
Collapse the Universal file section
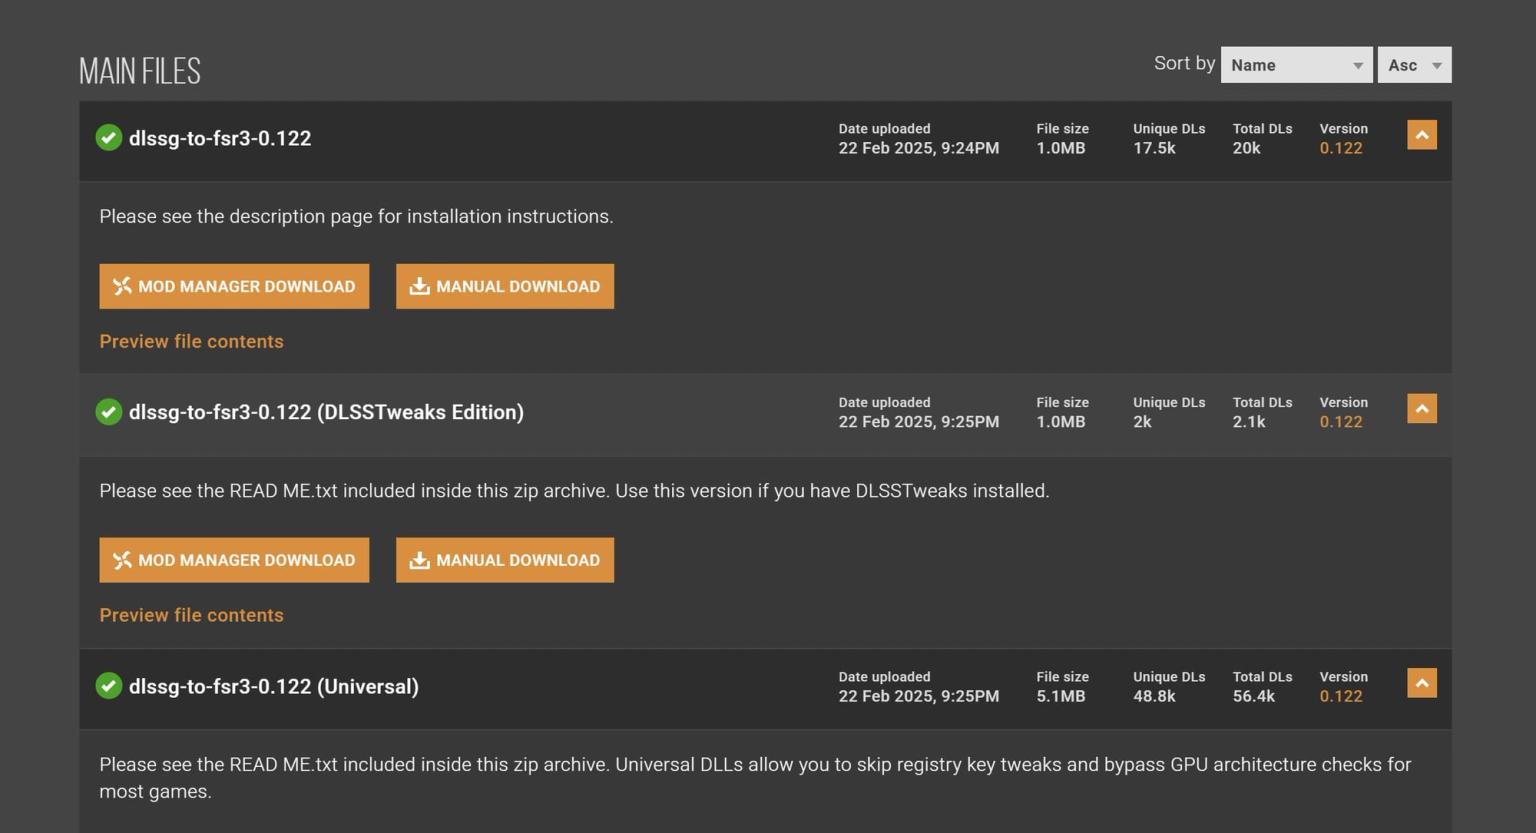pyautogui.click(x=1422, y=683)
